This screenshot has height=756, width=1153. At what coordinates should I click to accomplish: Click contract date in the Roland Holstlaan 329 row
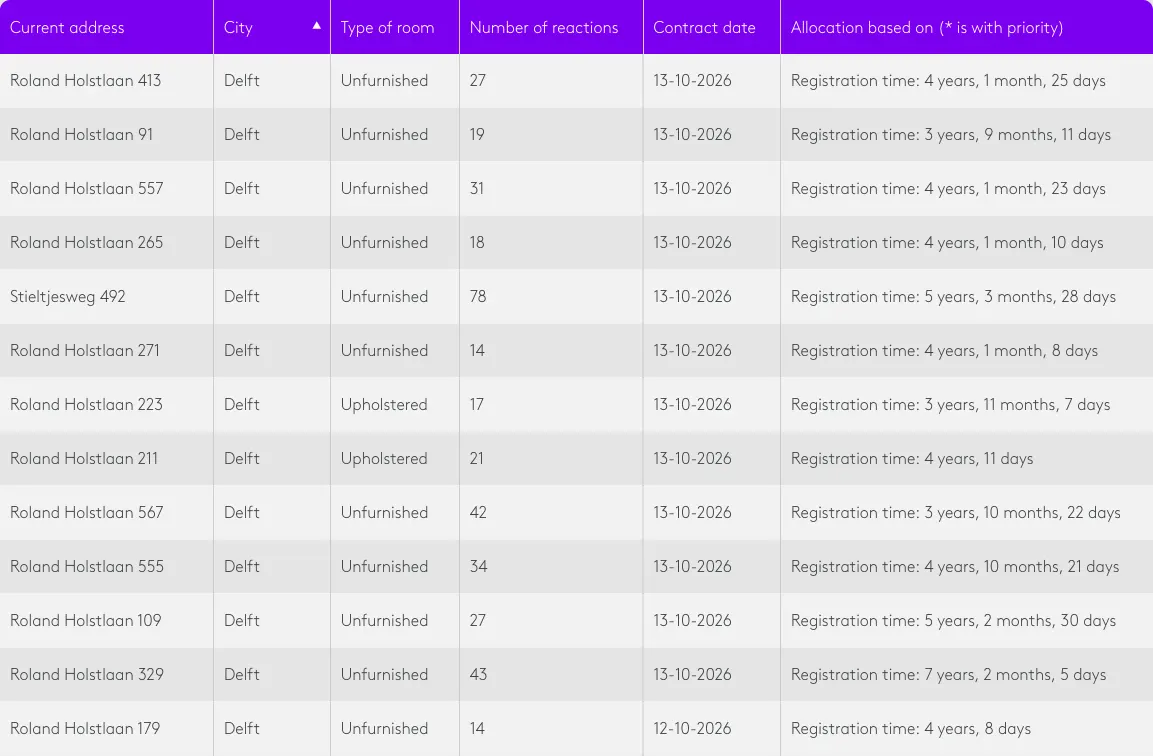(x=692, y=674)
